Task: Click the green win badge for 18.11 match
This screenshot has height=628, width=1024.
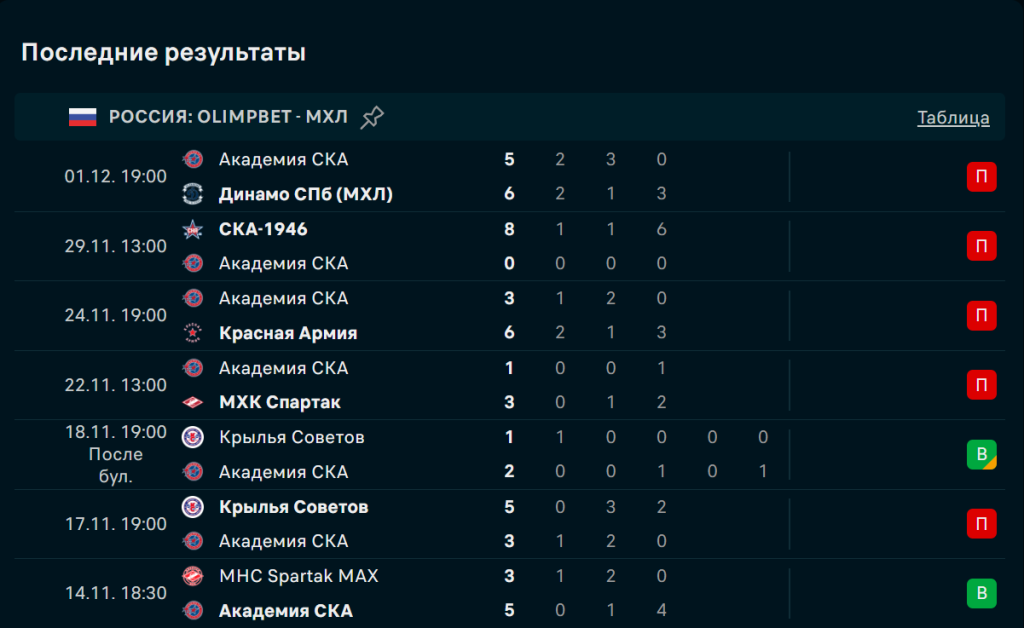Action: (981, 455)
